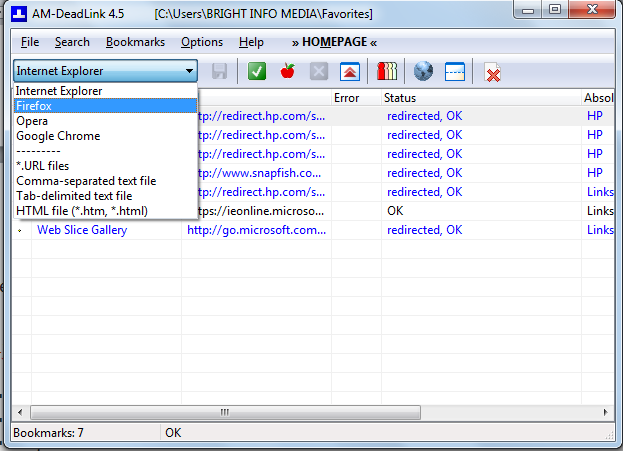The width and height of the screenshot is (623, 451).
Task: Open the File menu
Action: click(x=30, y=42)
